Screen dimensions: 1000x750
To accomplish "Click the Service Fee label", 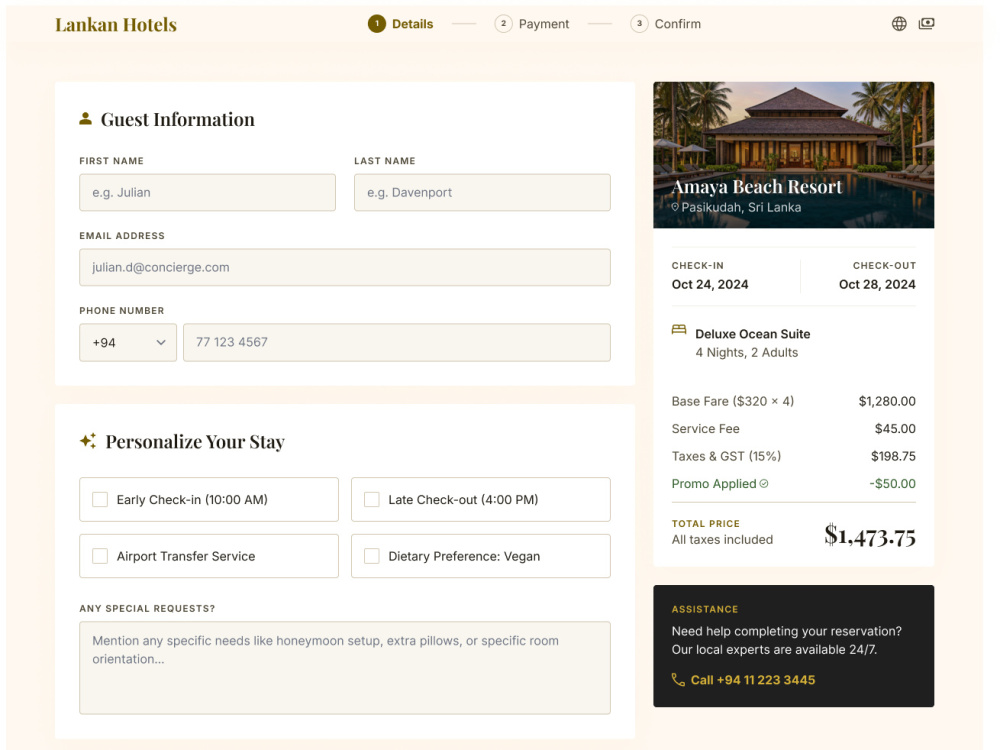I will (x=705, y=429).
